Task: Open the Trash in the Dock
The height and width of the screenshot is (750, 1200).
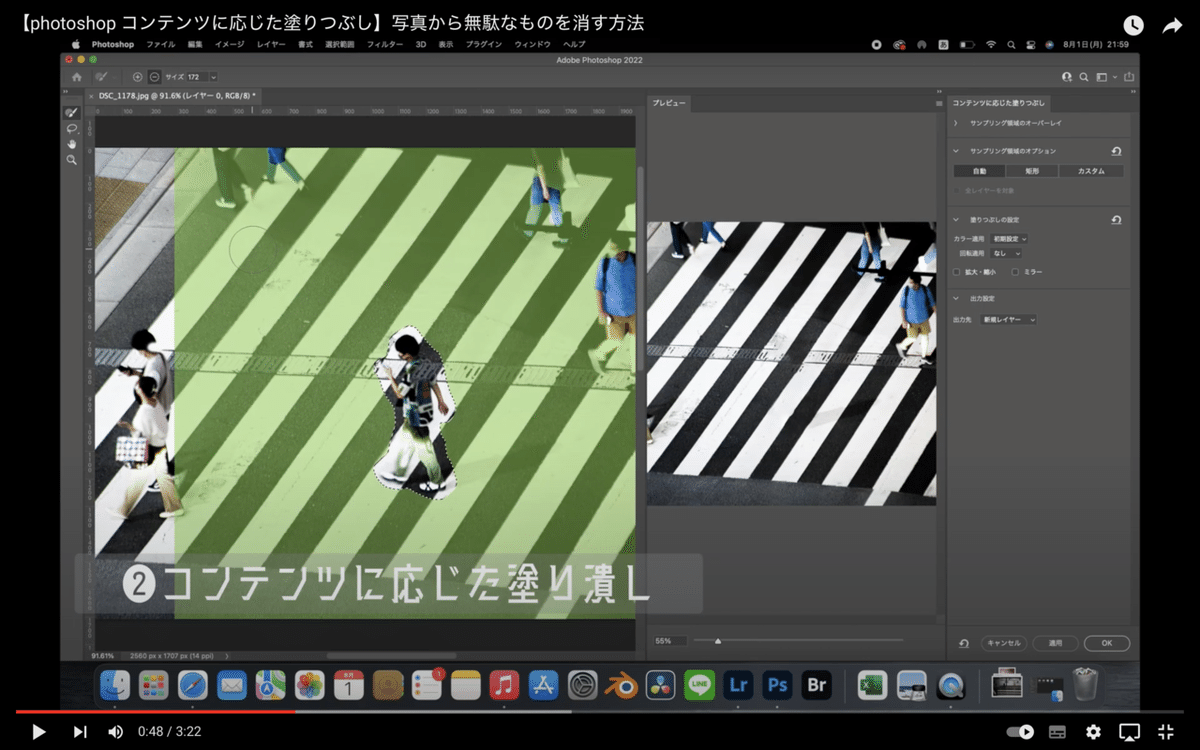Action: click(1085, 685)
